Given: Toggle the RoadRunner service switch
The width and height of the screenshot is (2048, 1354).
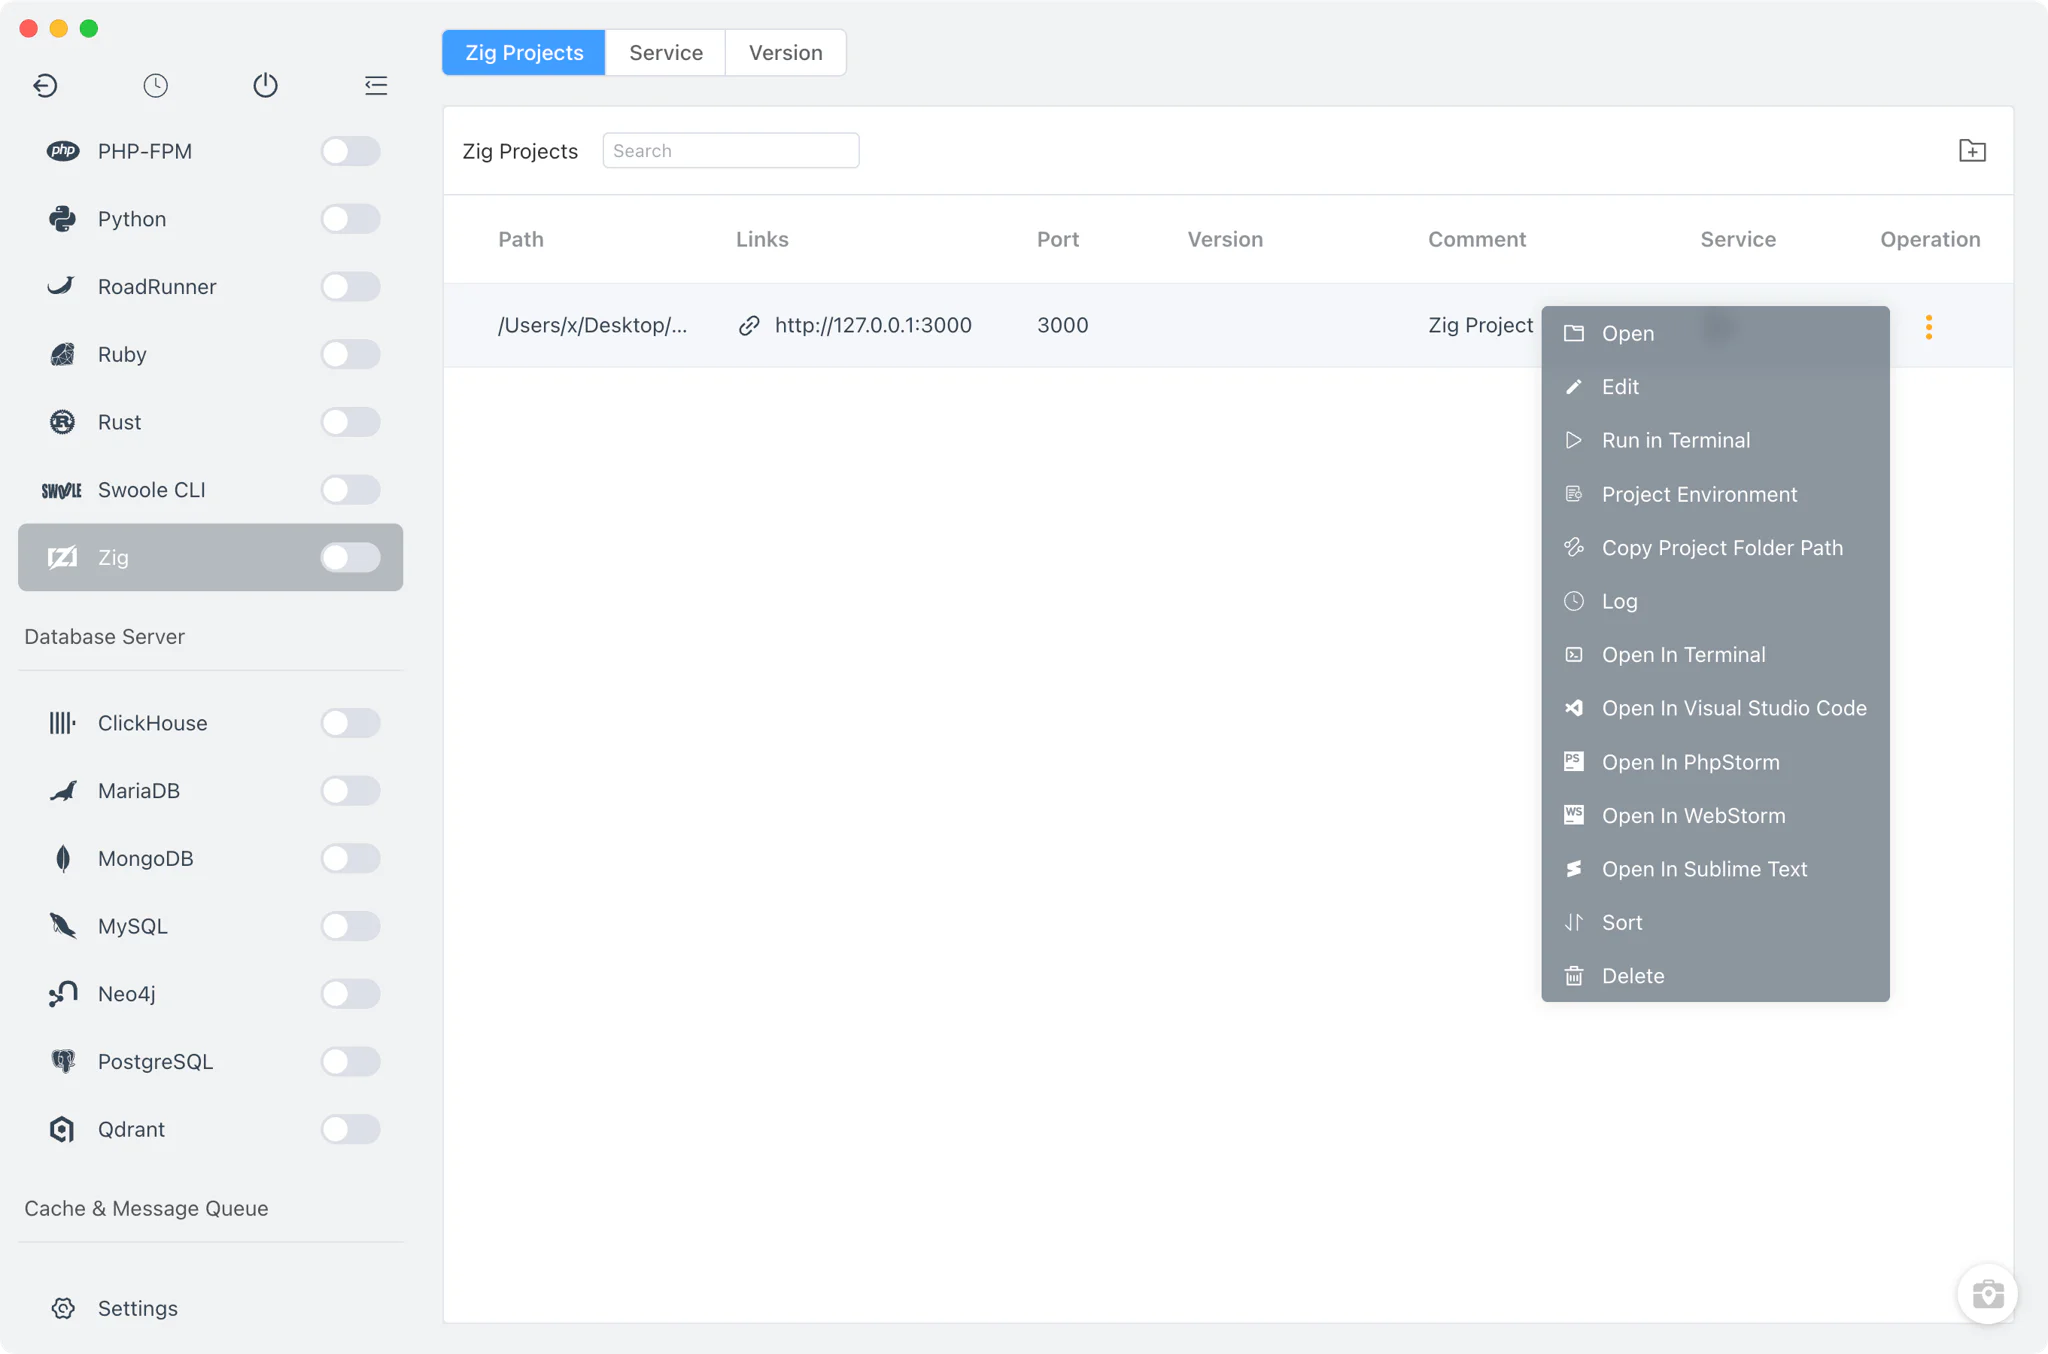Looking at the screenshot, I should pyautogui.click(x=350, y=287).
